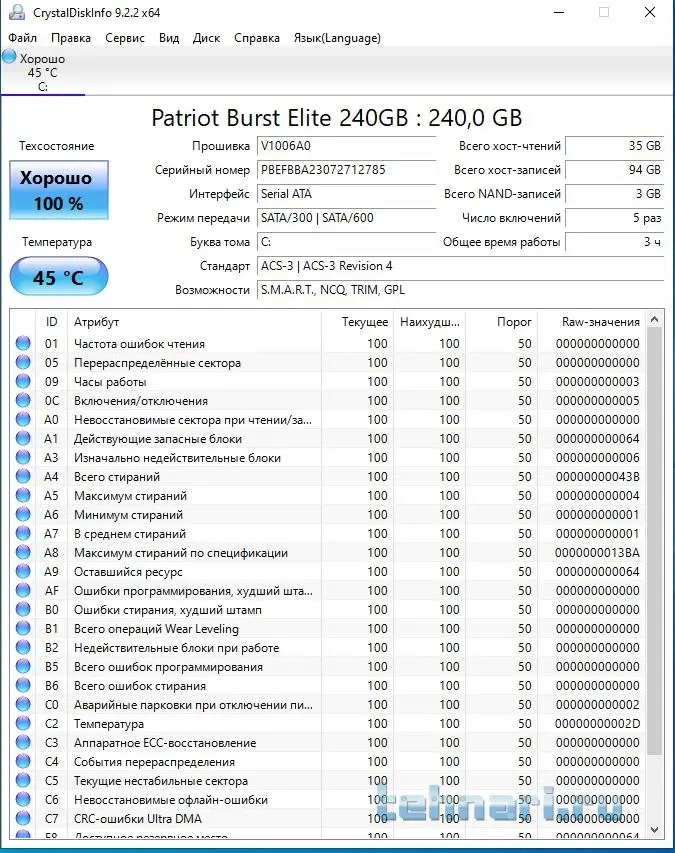Viewport: 675px width, 853px height.
Task: Select the C: disk tab showing 45 °C
Action: coord(43,72)
